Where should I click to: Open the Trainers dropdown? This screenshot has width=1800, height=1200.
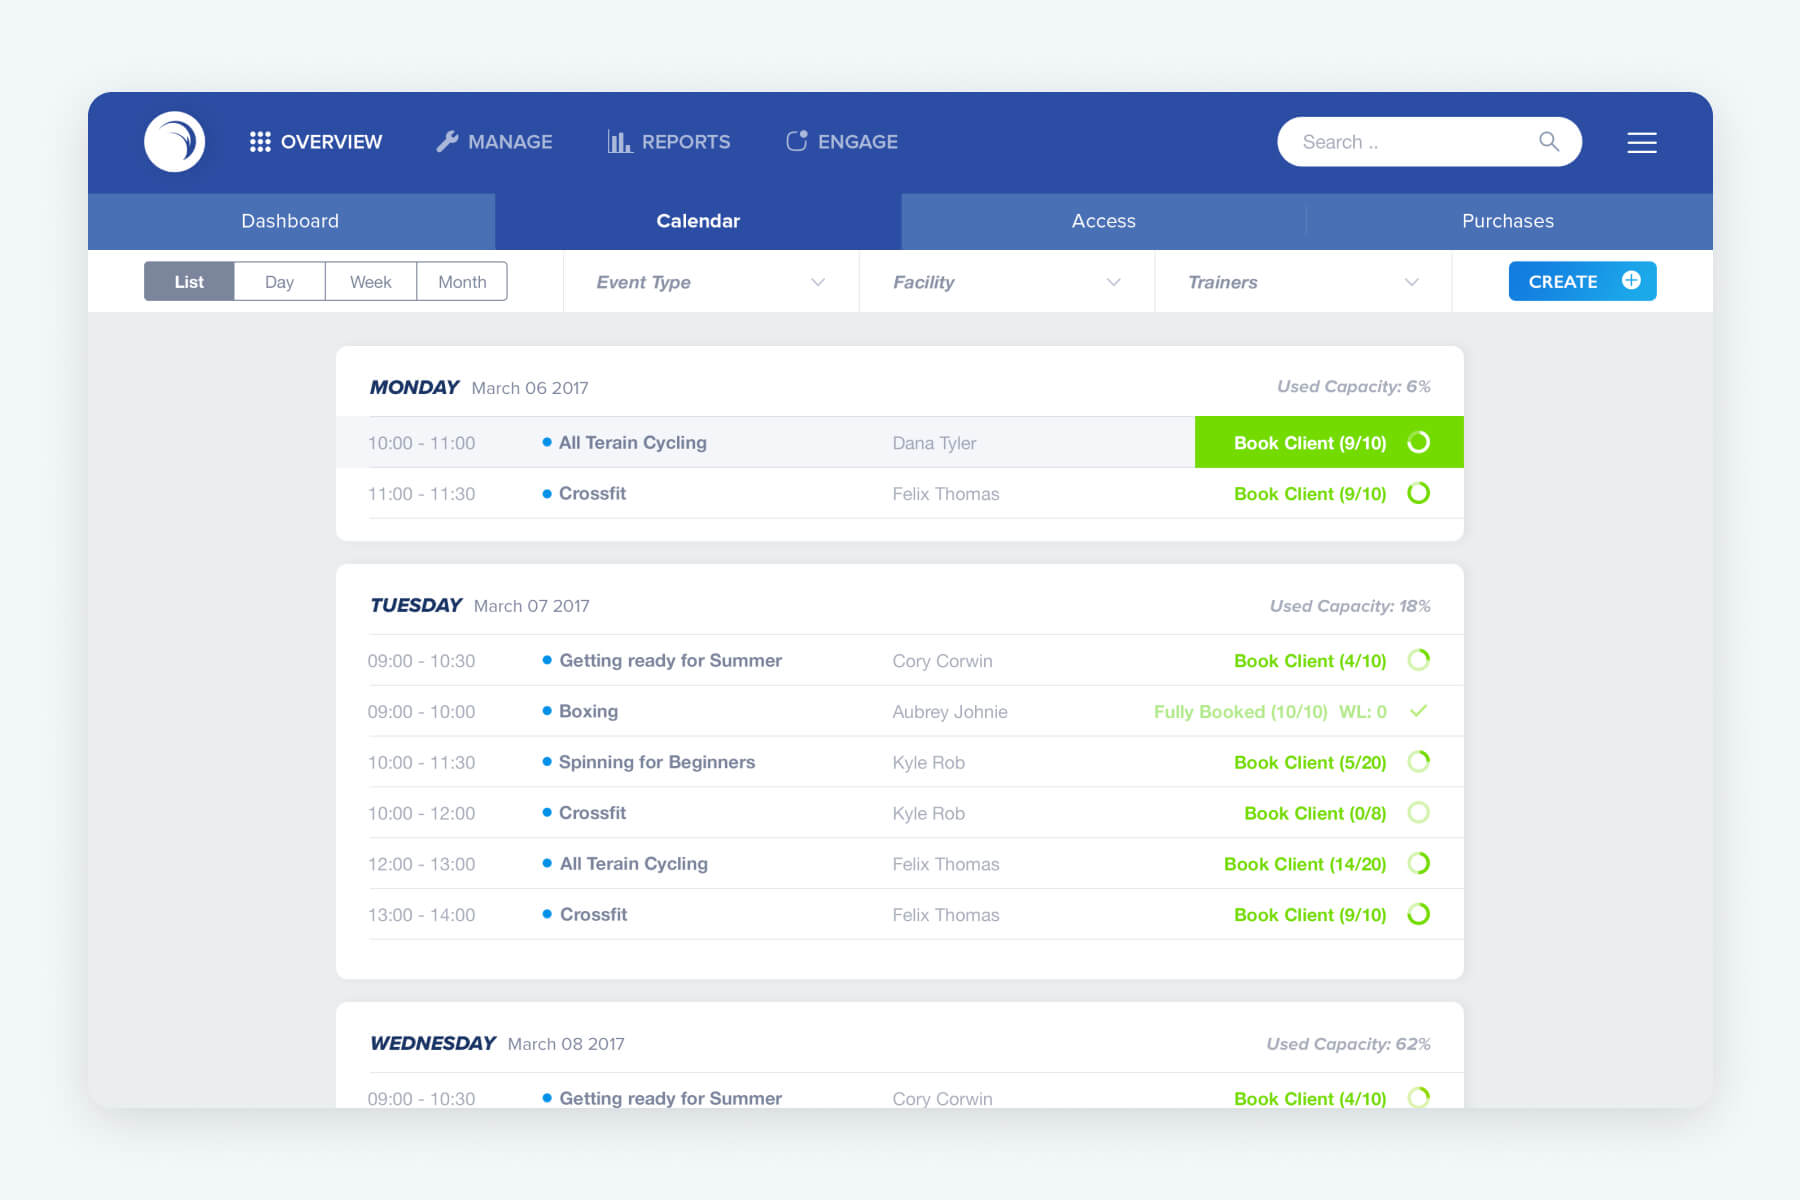tap(1303, 282)
